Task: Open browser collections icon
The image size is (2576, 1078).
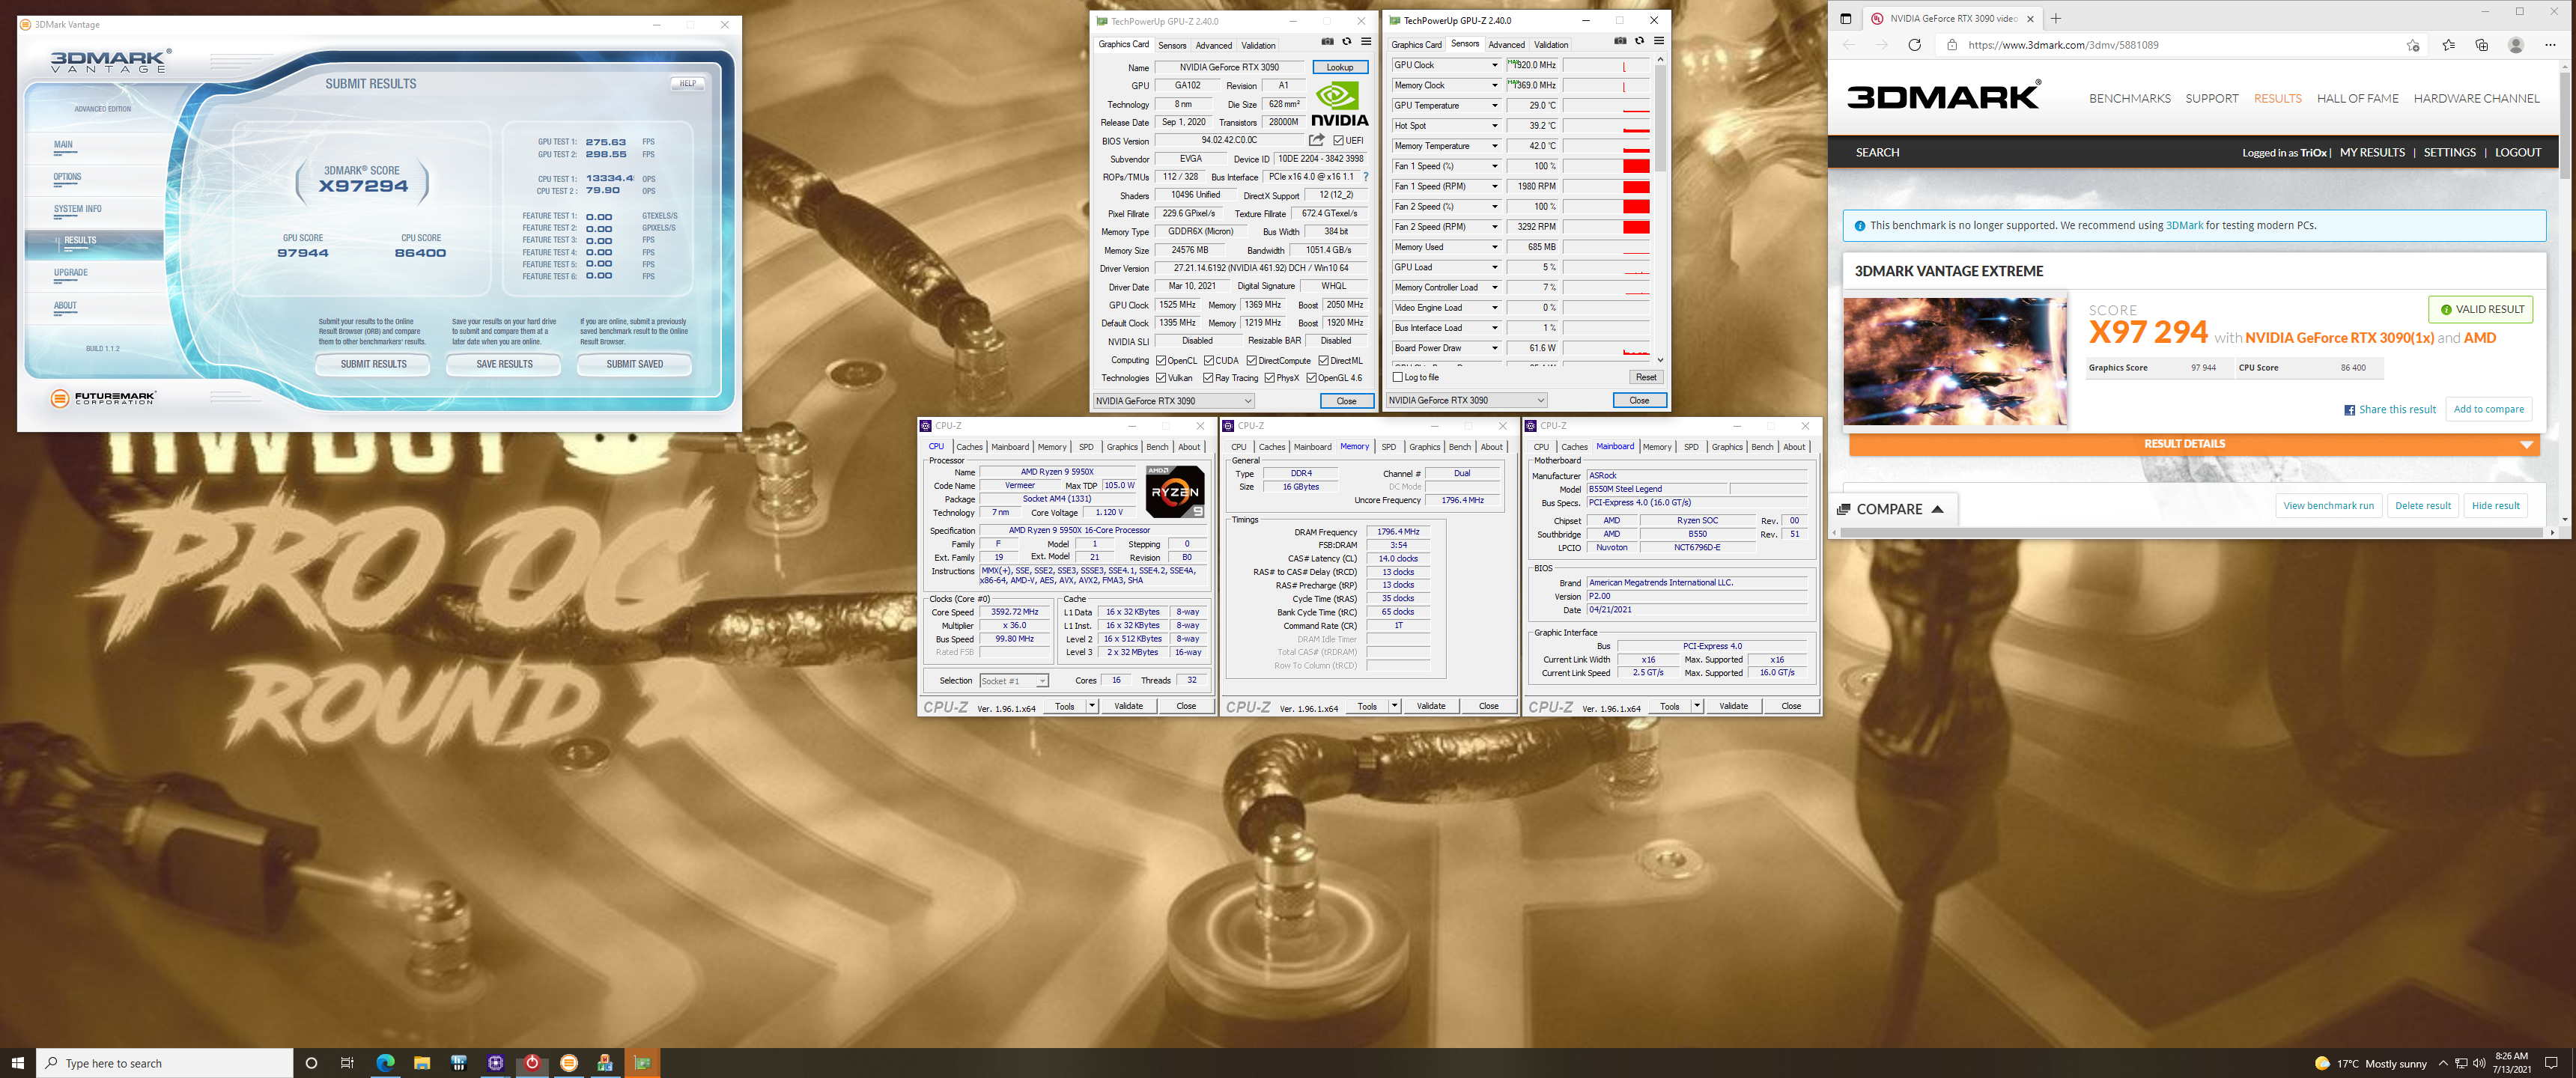Action: [2481, 45]
